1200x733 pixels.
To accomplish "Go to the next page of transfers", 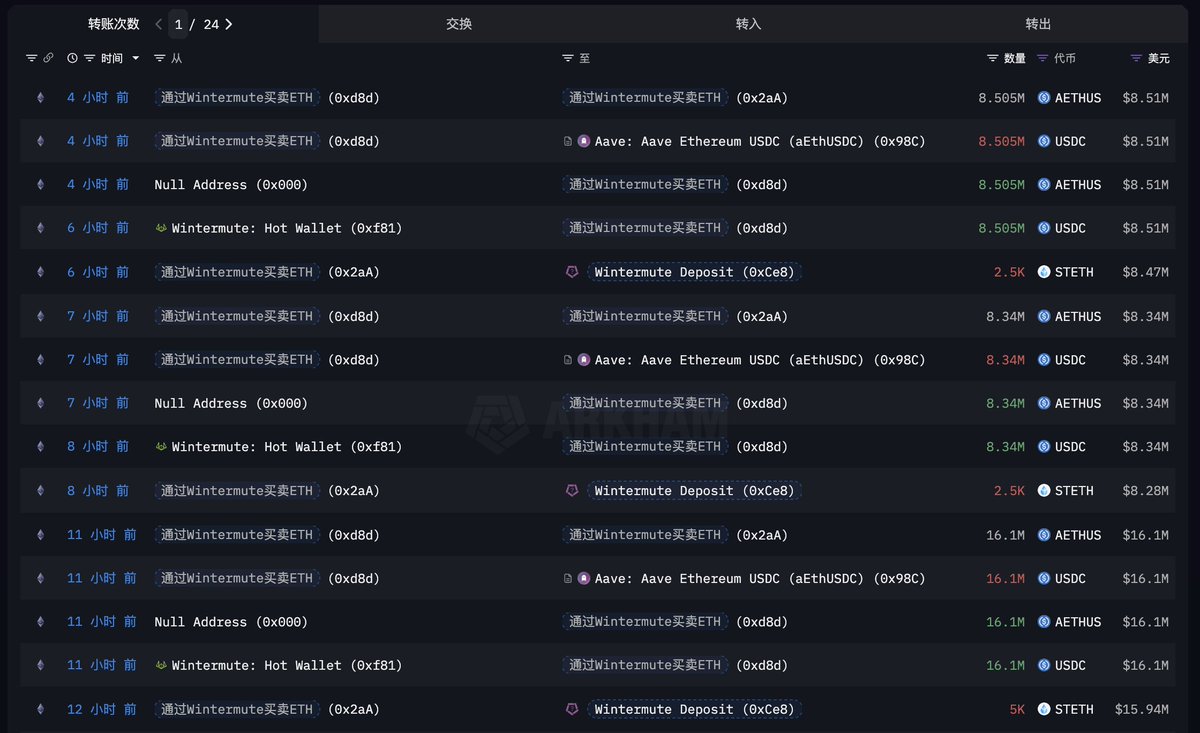I will coord(228,24).
